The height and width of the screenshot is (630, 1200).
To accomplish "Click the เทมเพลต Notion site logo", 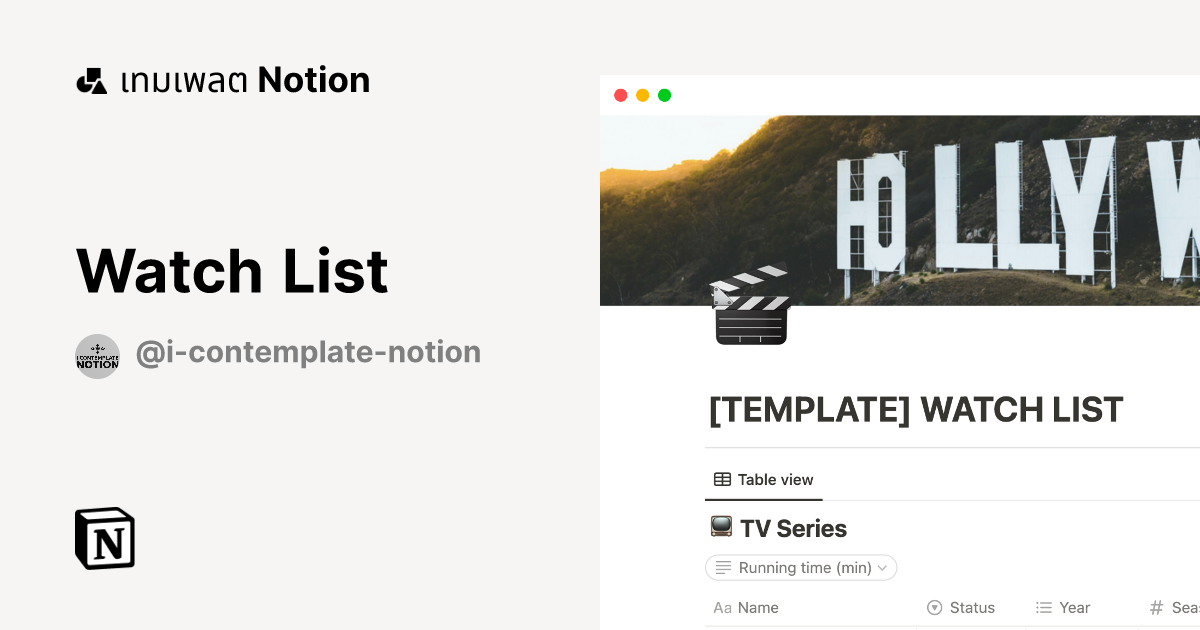I will [x=222, y=80].
